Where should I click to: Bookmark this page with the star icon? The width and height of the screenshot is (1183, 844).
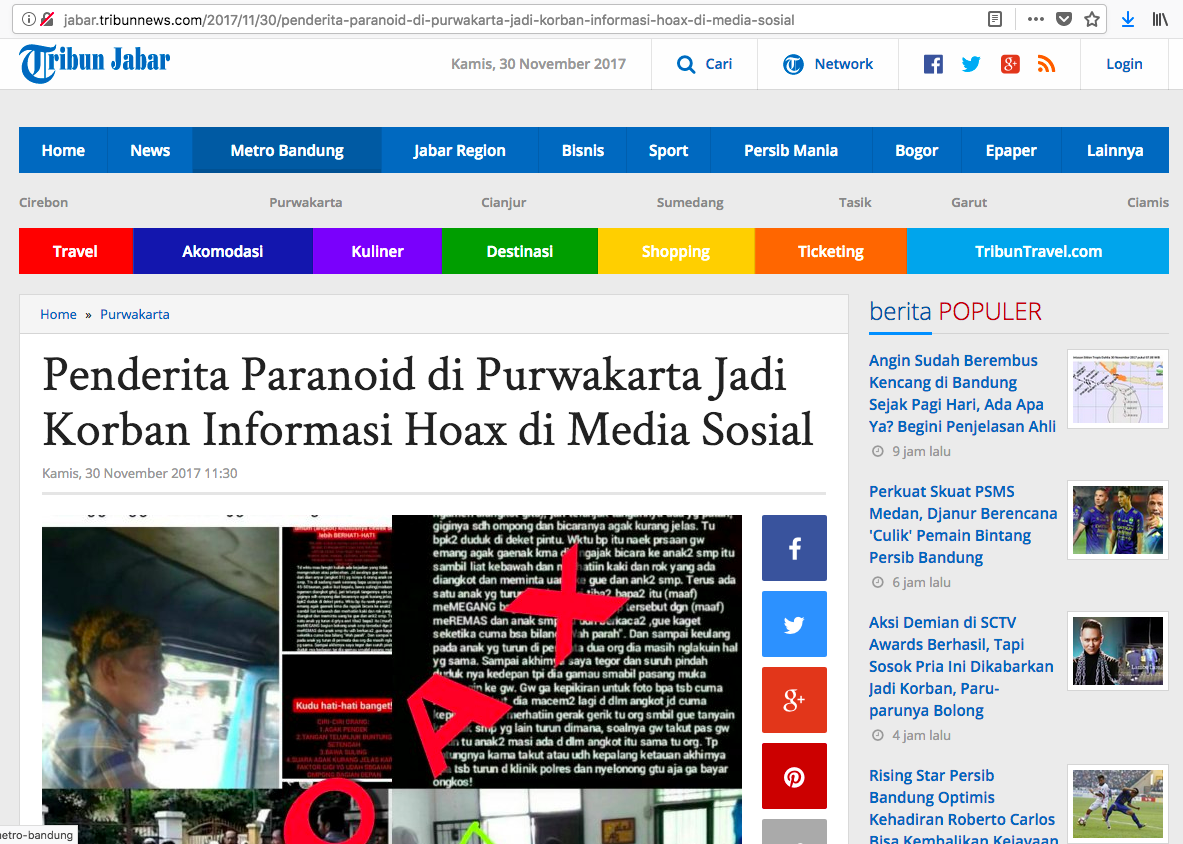coord(1091,18)
